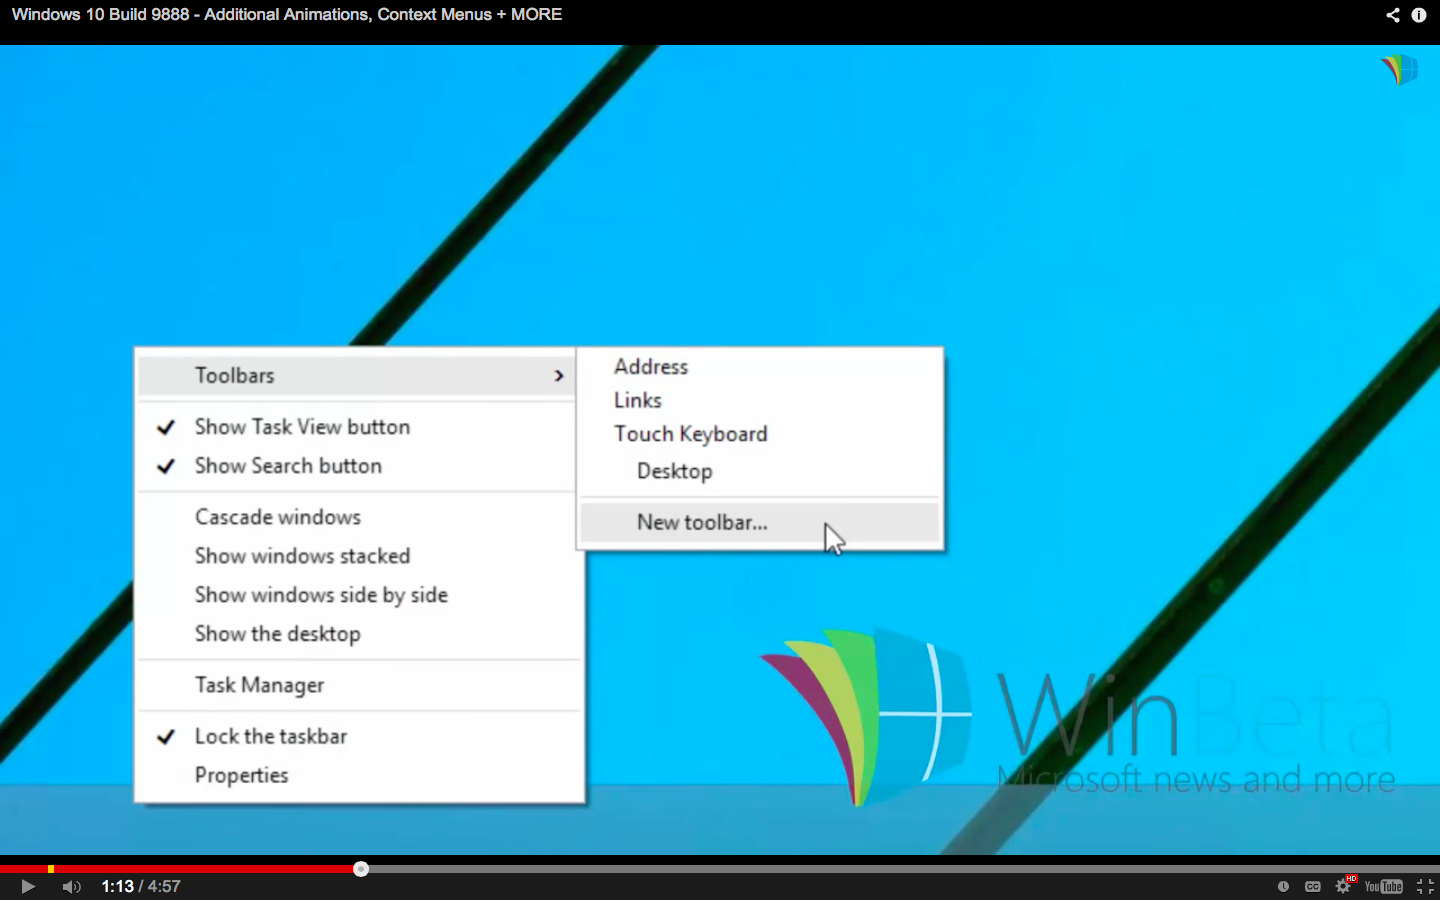Viewport: 1440px width, 900px height.
Task: Expand the Toolbars submenu arrow
Action: click(x=559, y=376)
